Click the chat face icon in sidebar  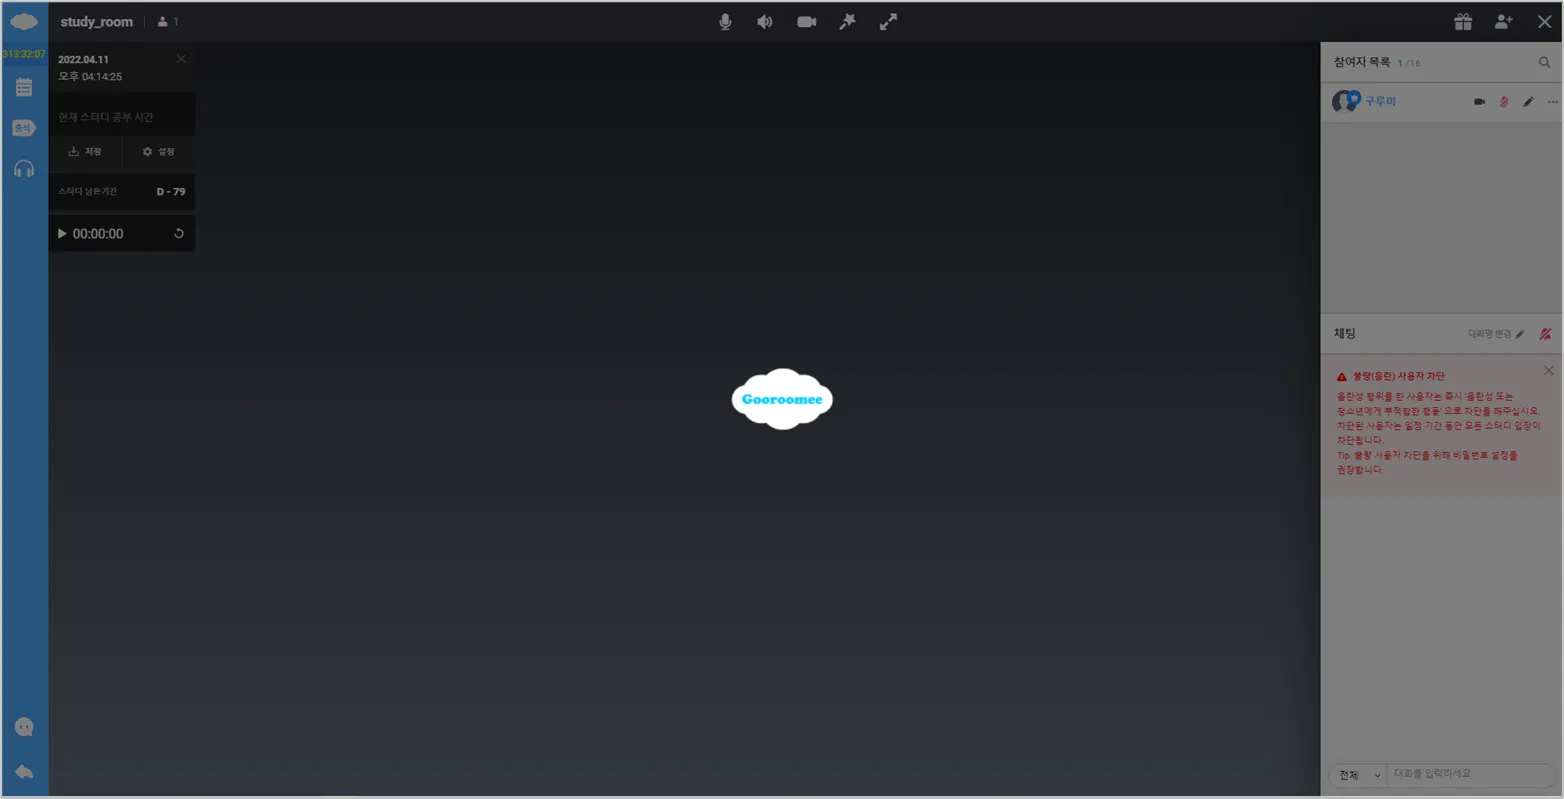(x=24, y=727)
